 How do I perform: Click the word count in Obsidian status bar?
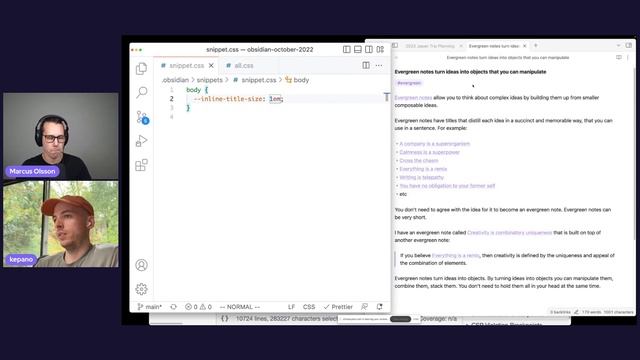click(591, 312)
